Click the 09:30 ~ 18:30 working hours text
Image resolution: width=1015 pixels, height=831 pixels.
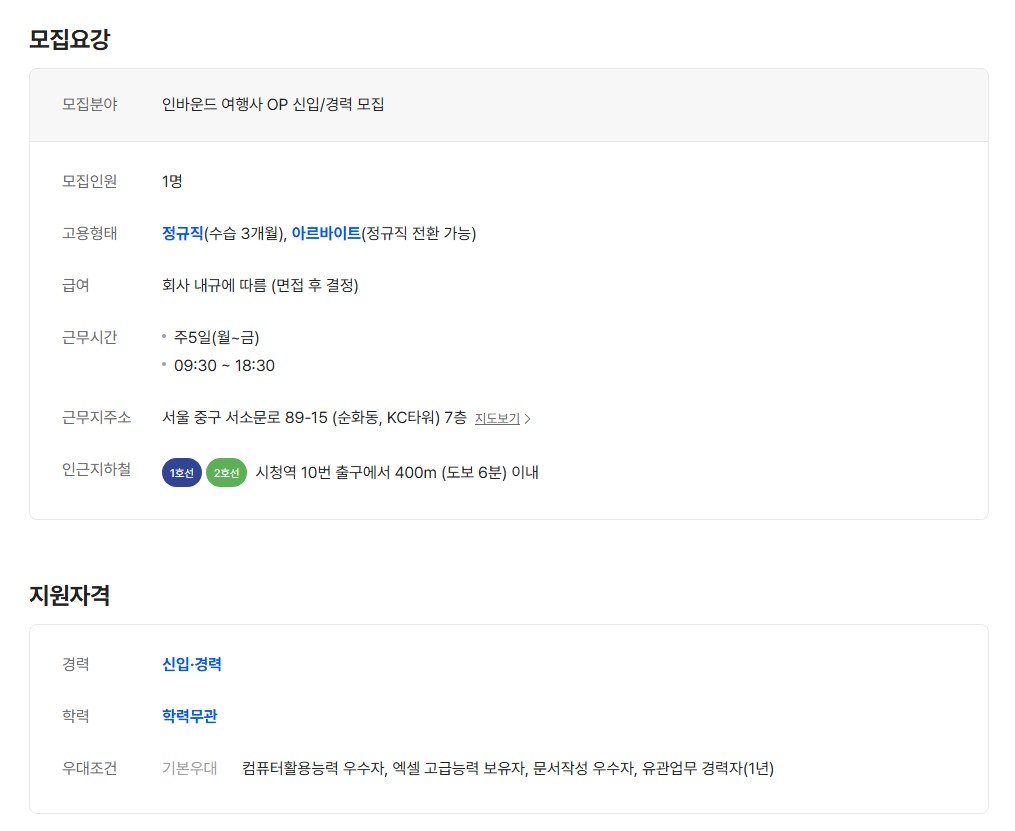pos(224,365)
